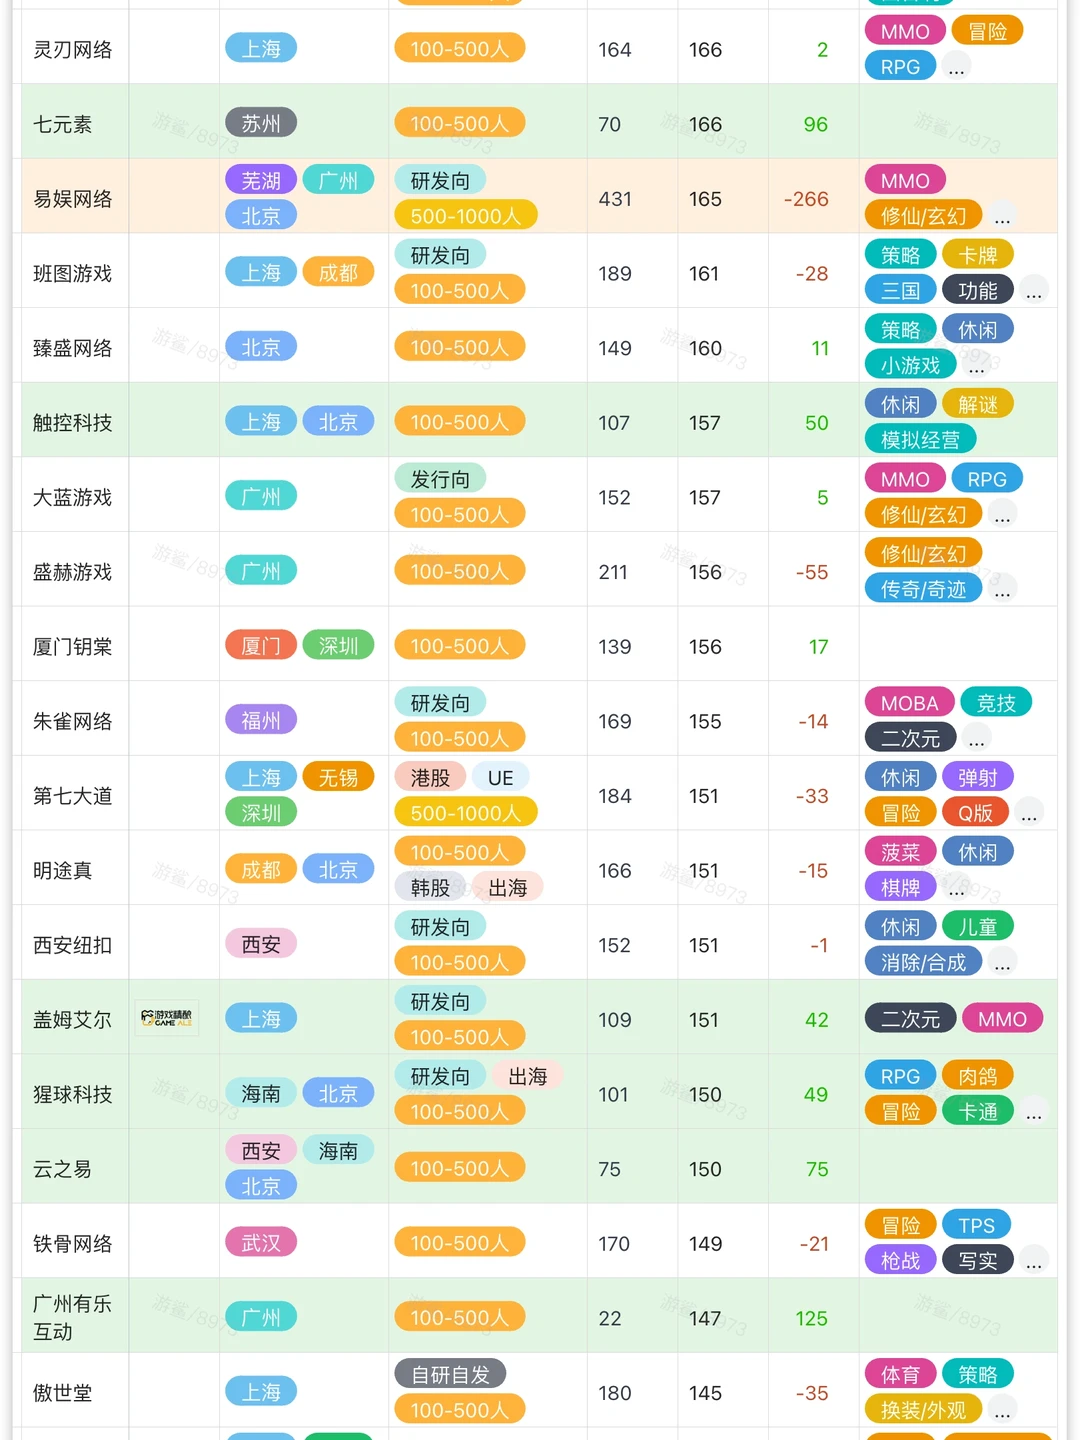Image resolution: width=1080 pixels, height=1440 pixels.
Task: Click the 芜湖 city tag
Action: pyautogui.click(x=261, y=180)
